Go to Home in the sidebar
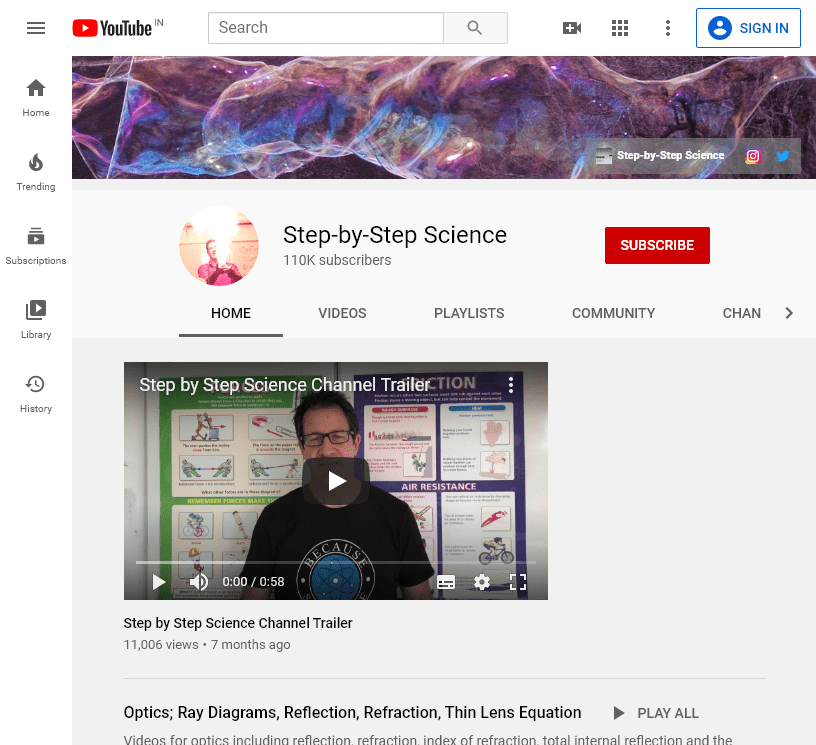Viewport: 816px width, 745px height. pos(36,98)
